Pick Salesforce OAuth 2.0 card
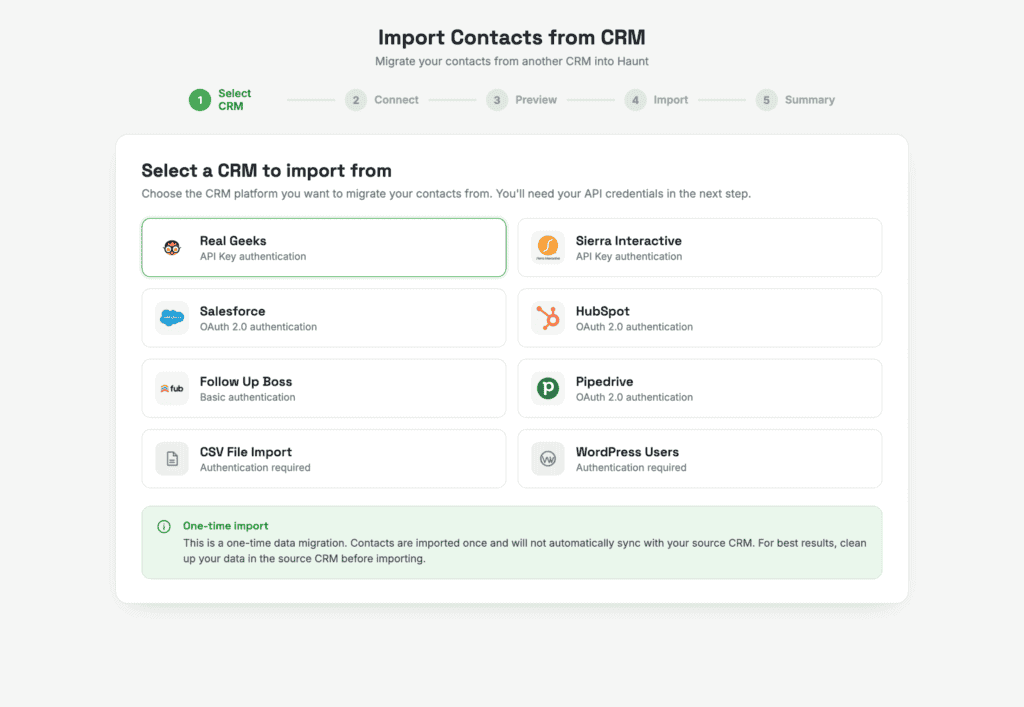The image size is (1024, 707). [x=324, y=318]
